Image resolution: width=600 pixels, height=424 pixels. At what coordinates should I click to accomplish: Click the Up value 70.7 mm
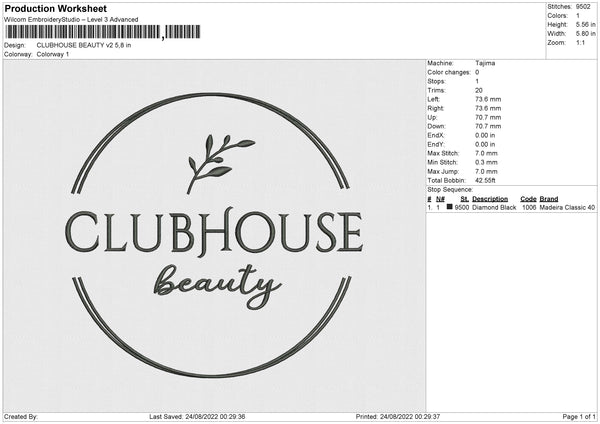(488, 117)
